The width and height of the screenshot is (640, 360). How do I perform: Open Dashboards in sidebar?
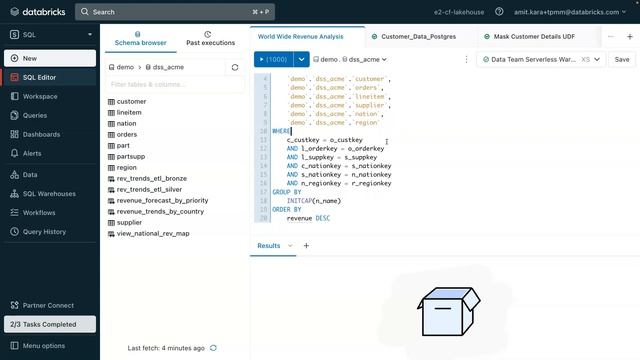click(50, 134)
